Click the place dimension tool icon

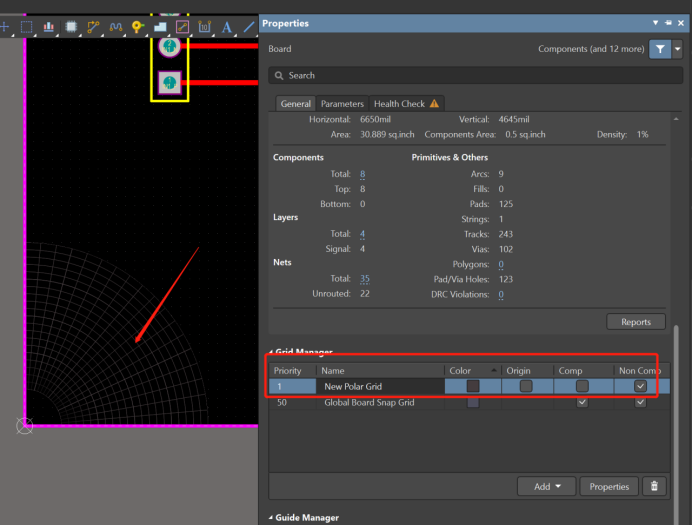point(204,27)
